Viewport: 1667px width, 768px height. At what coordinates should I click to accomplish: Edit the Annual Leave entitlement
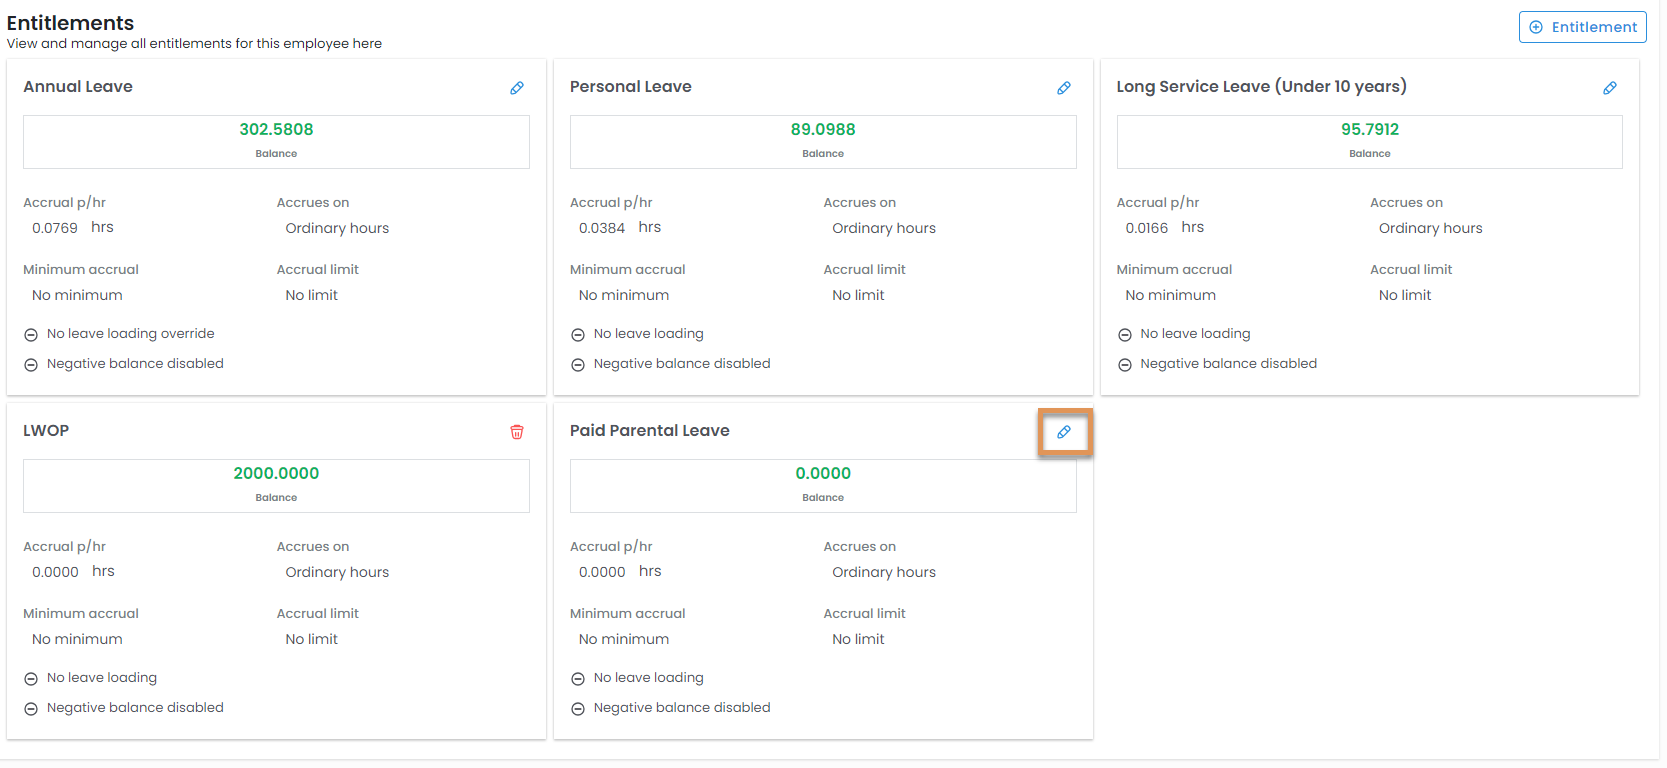[517, 88]
